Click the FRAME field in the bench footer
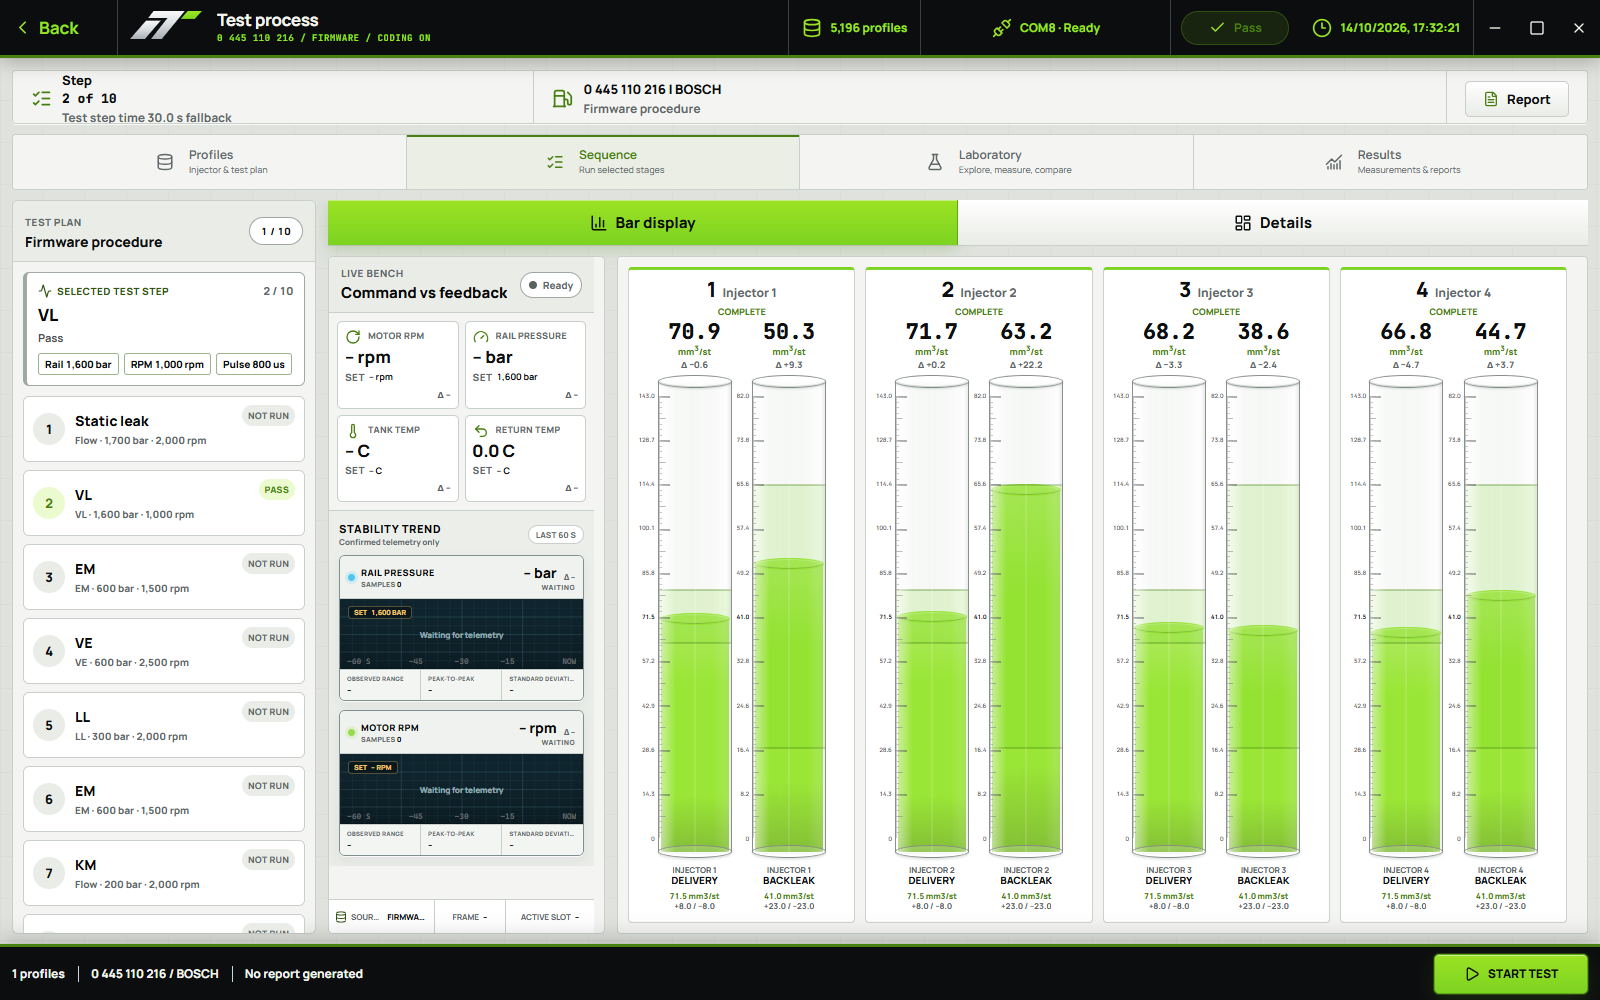1600x1000 pixels. pos(470,917)
